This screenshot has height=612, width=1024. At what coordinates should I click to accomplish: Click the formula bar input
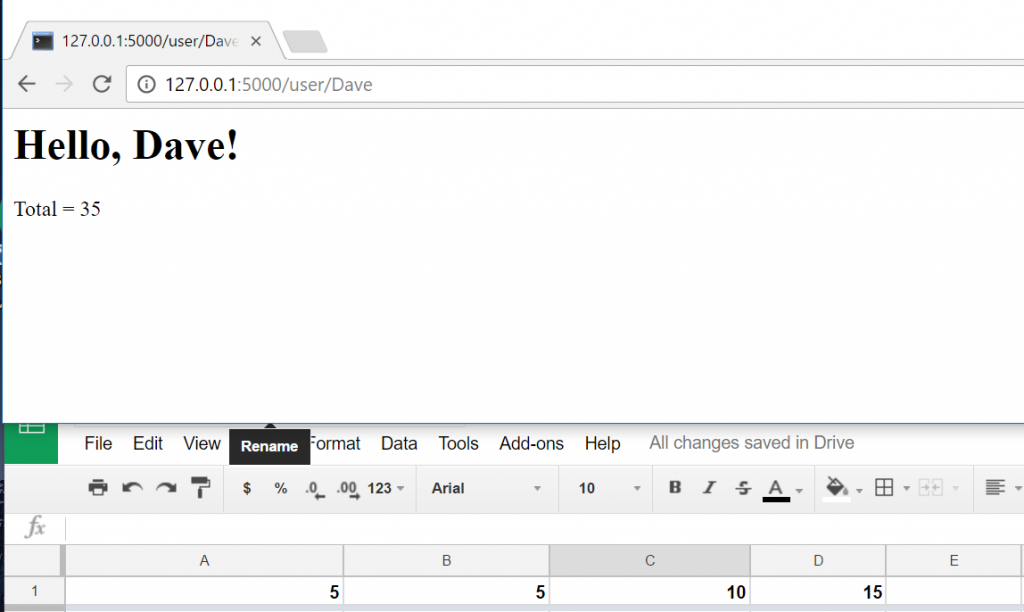[x=544, y=528]
